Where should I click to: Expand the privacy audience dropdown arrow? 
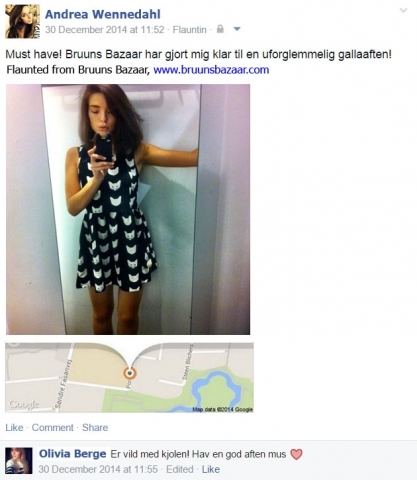237,29
